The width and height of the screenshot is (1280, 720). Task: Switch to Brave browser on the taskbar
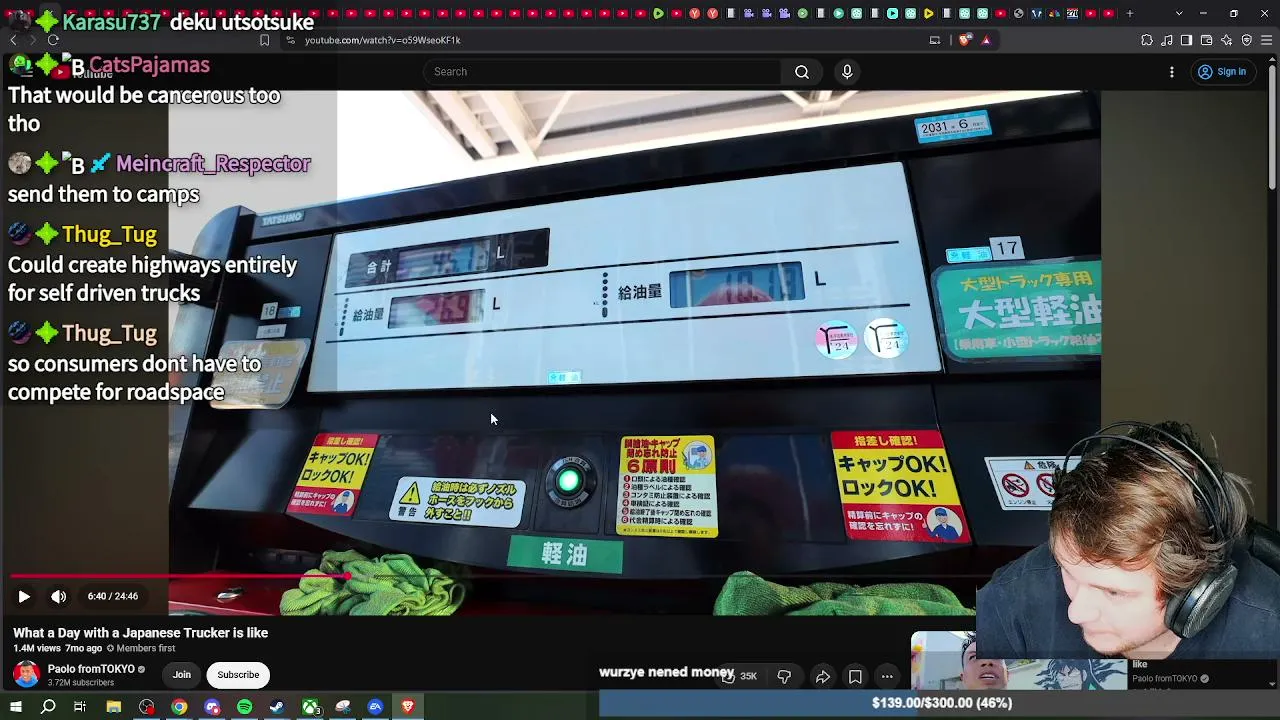408,707
